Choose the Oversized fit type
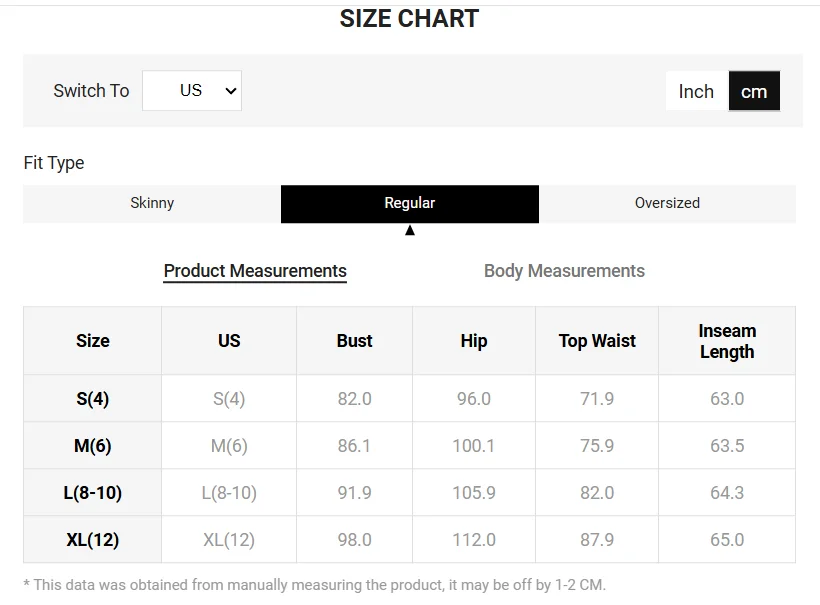820x605 pixels. coord(667,203)
